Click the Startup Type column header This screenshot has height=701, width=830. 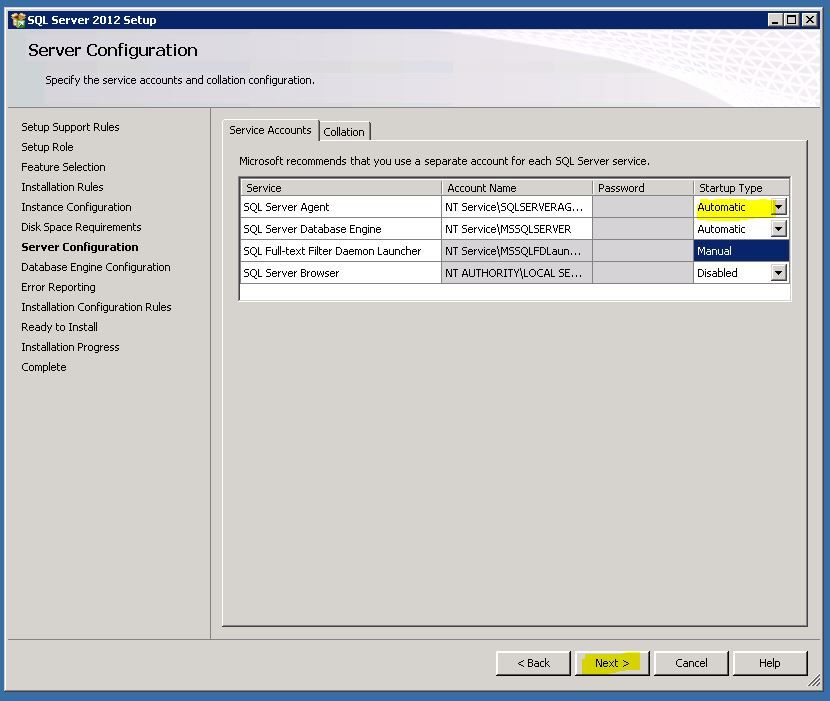pos(742,188)
